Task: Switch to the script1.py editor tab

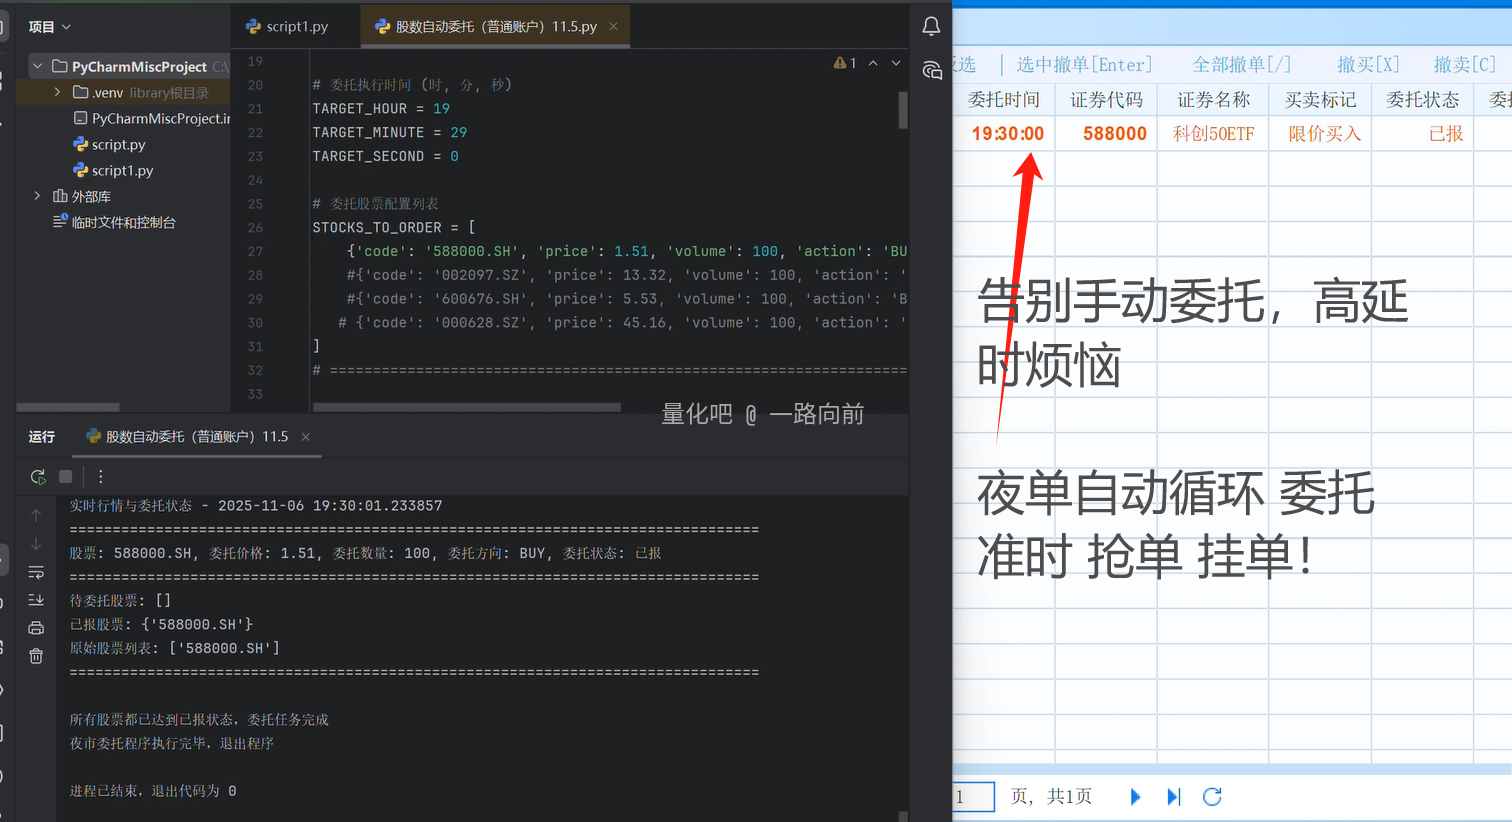Action: (288, 27)
